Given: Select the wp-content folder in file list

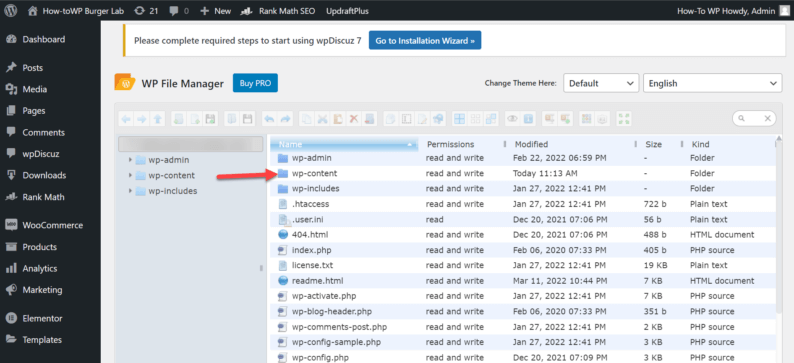Looking at the screenshot, I should coord(522,173).
